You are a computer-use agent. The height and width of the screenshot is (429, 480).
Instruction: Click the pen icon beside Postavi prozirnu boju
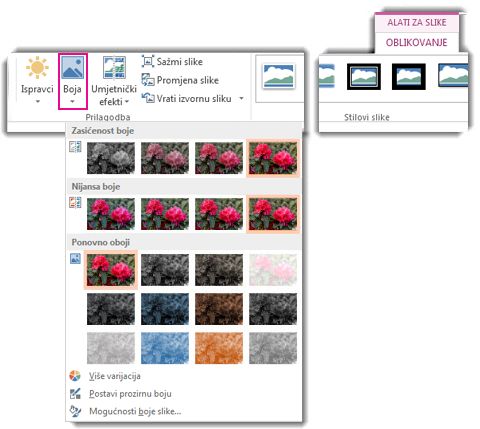[75, 394]
